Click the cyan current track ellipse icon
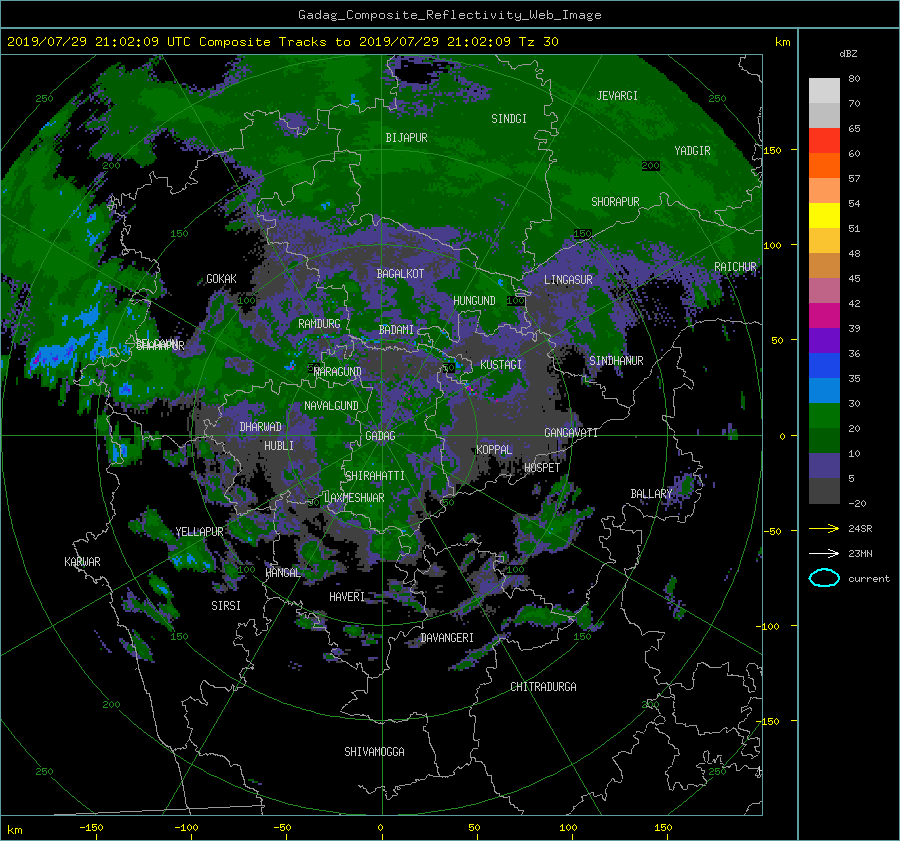 (824, 578)
